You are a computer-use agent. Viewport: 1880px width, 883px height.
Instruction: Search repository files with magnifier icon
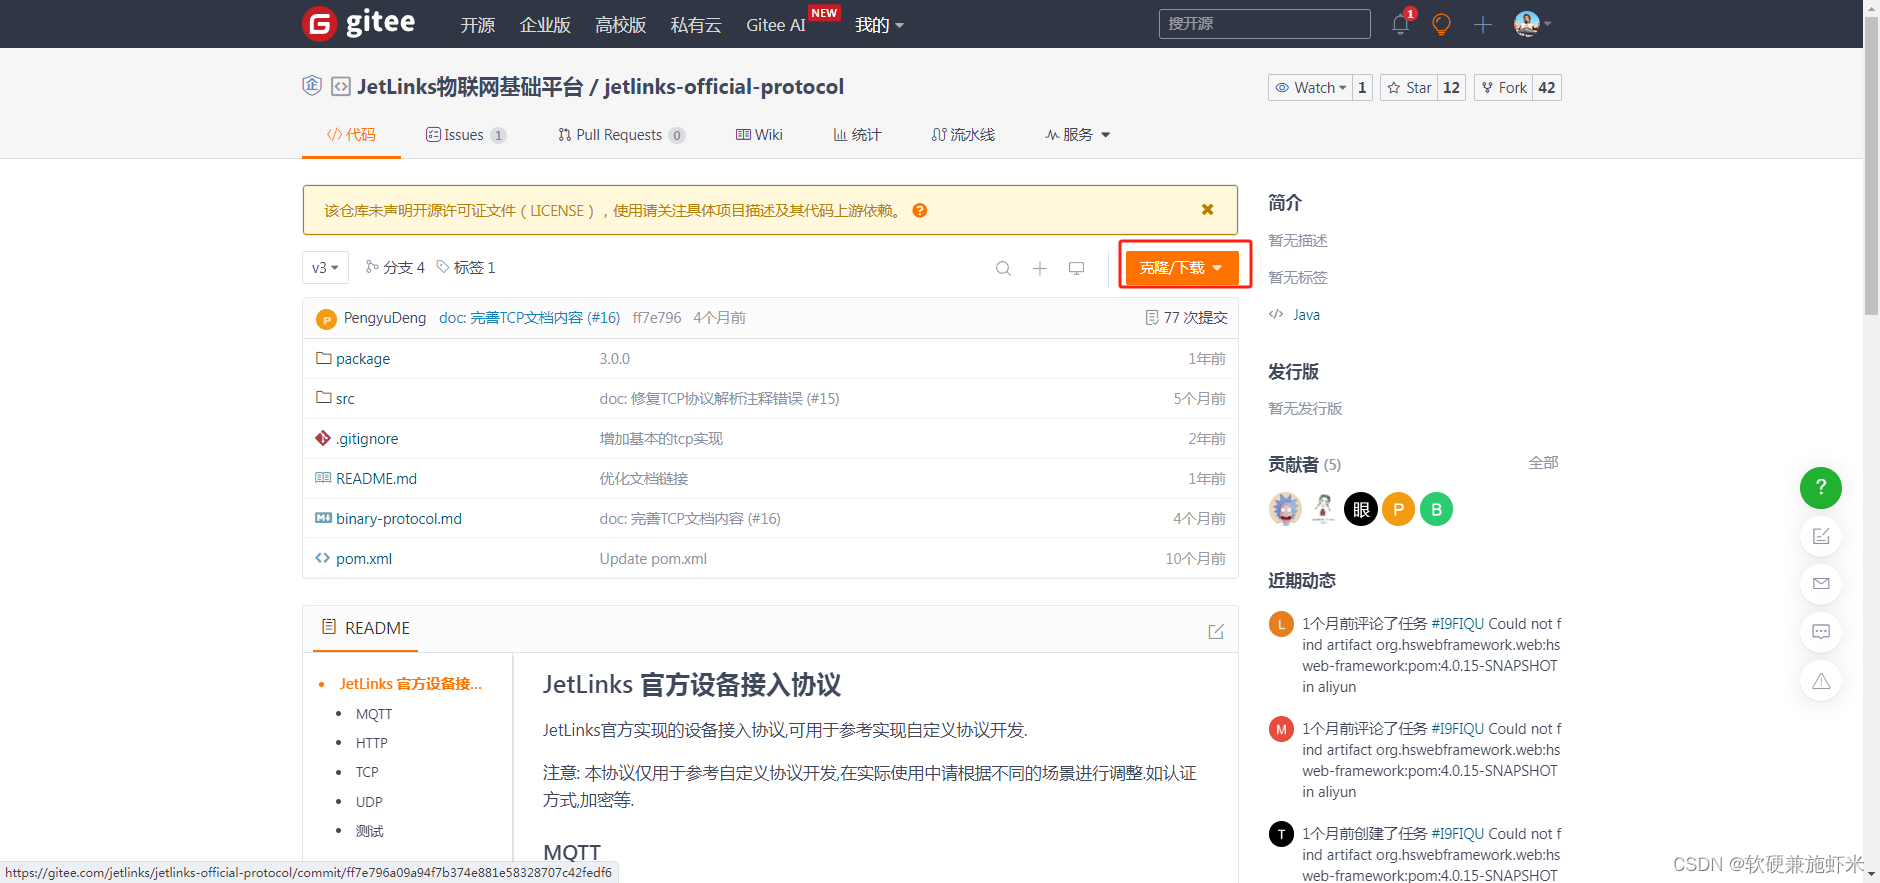coord(1003,268)
